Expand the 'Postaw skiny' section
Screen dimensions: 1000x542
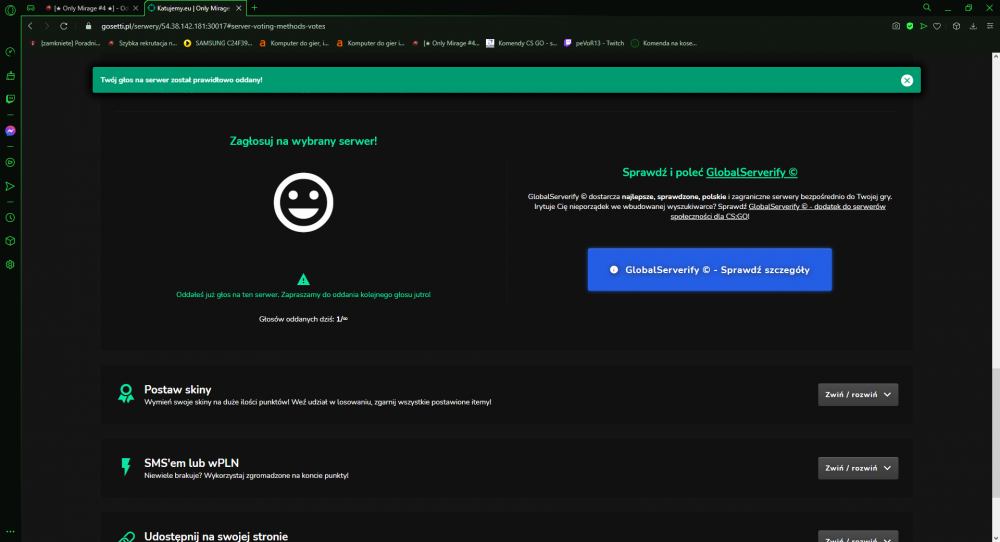point(858,395)
